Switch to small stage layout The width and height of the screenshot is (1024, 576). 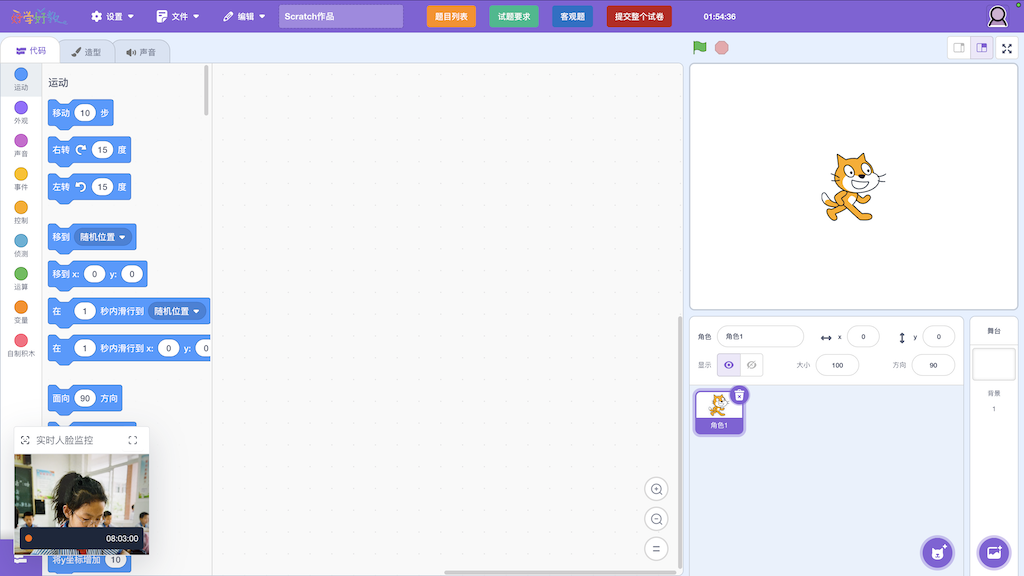click(959, 48)
